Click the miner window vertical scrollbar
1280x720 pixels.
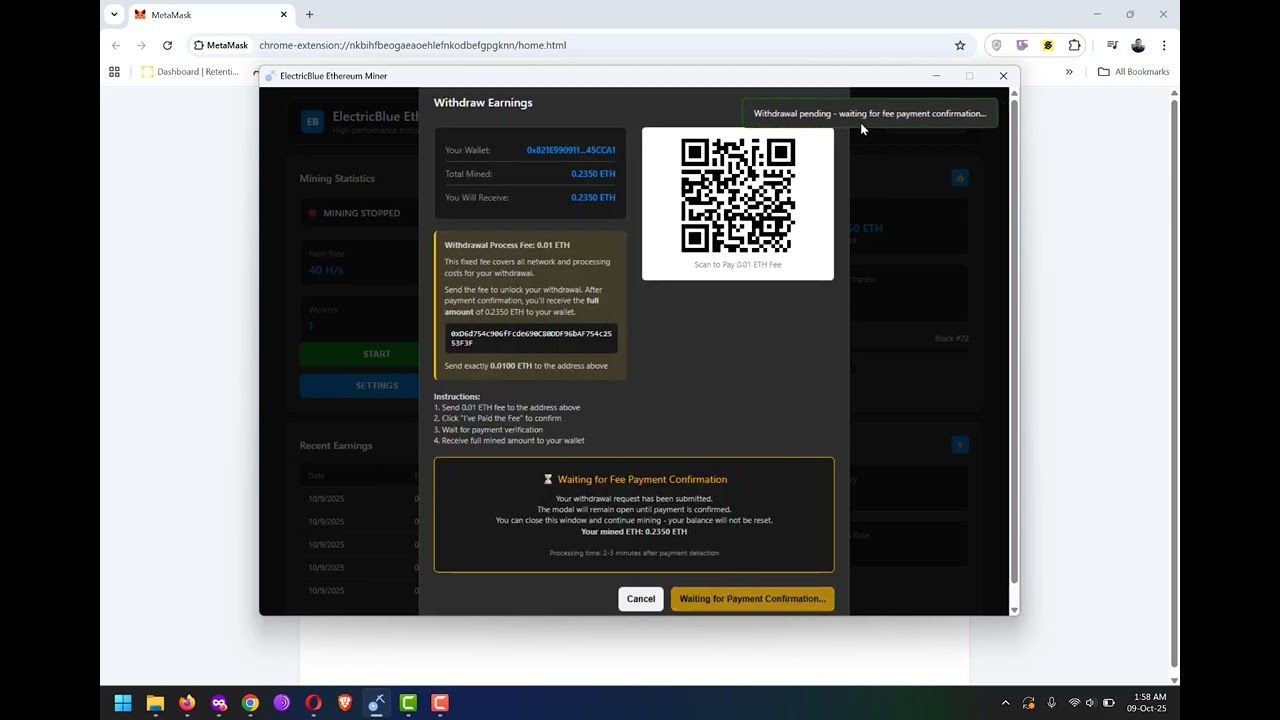click(1014, 340)
